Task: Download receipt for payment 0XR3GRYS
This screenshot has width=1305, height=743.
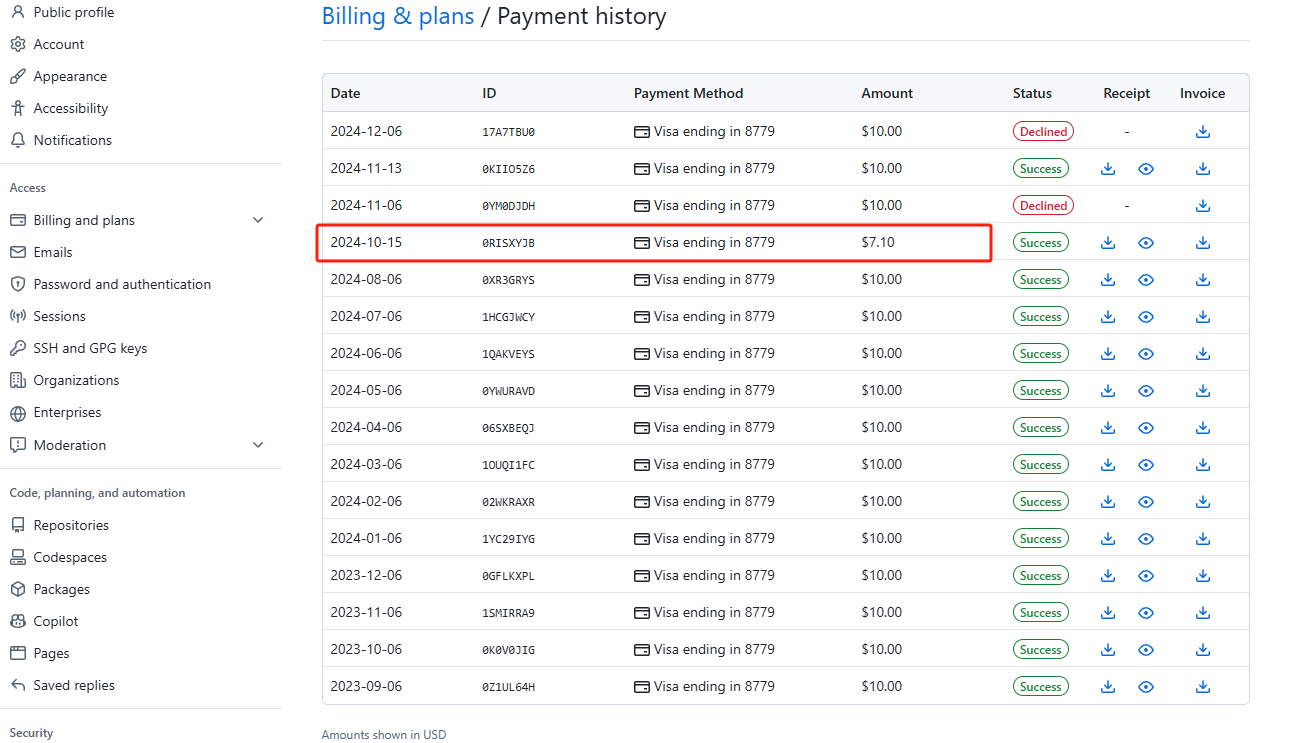Action: pyautogui.click(x=1108, y=280)
